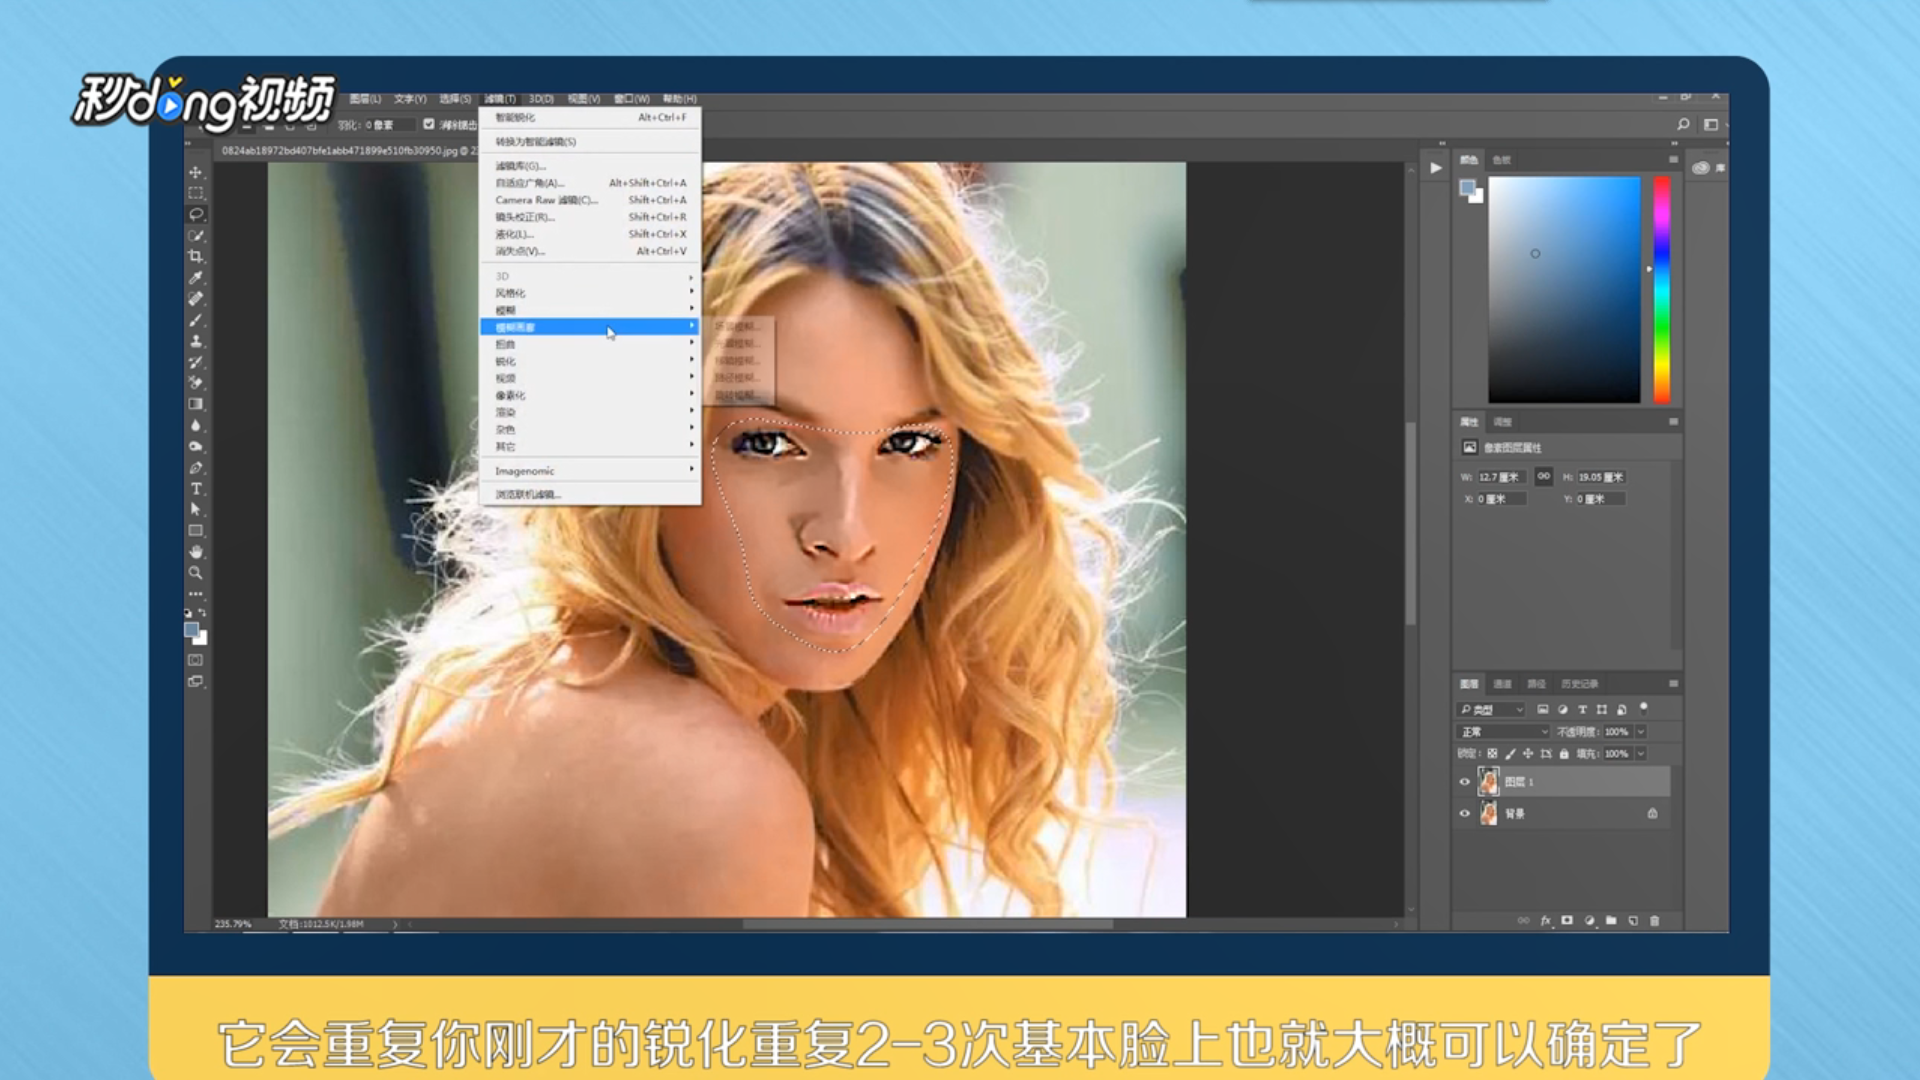The height and width of the screenshot is (1080, 1920).
Task: Click the width field showing 12.7 厘米
Action: [x=1503, y=477]
